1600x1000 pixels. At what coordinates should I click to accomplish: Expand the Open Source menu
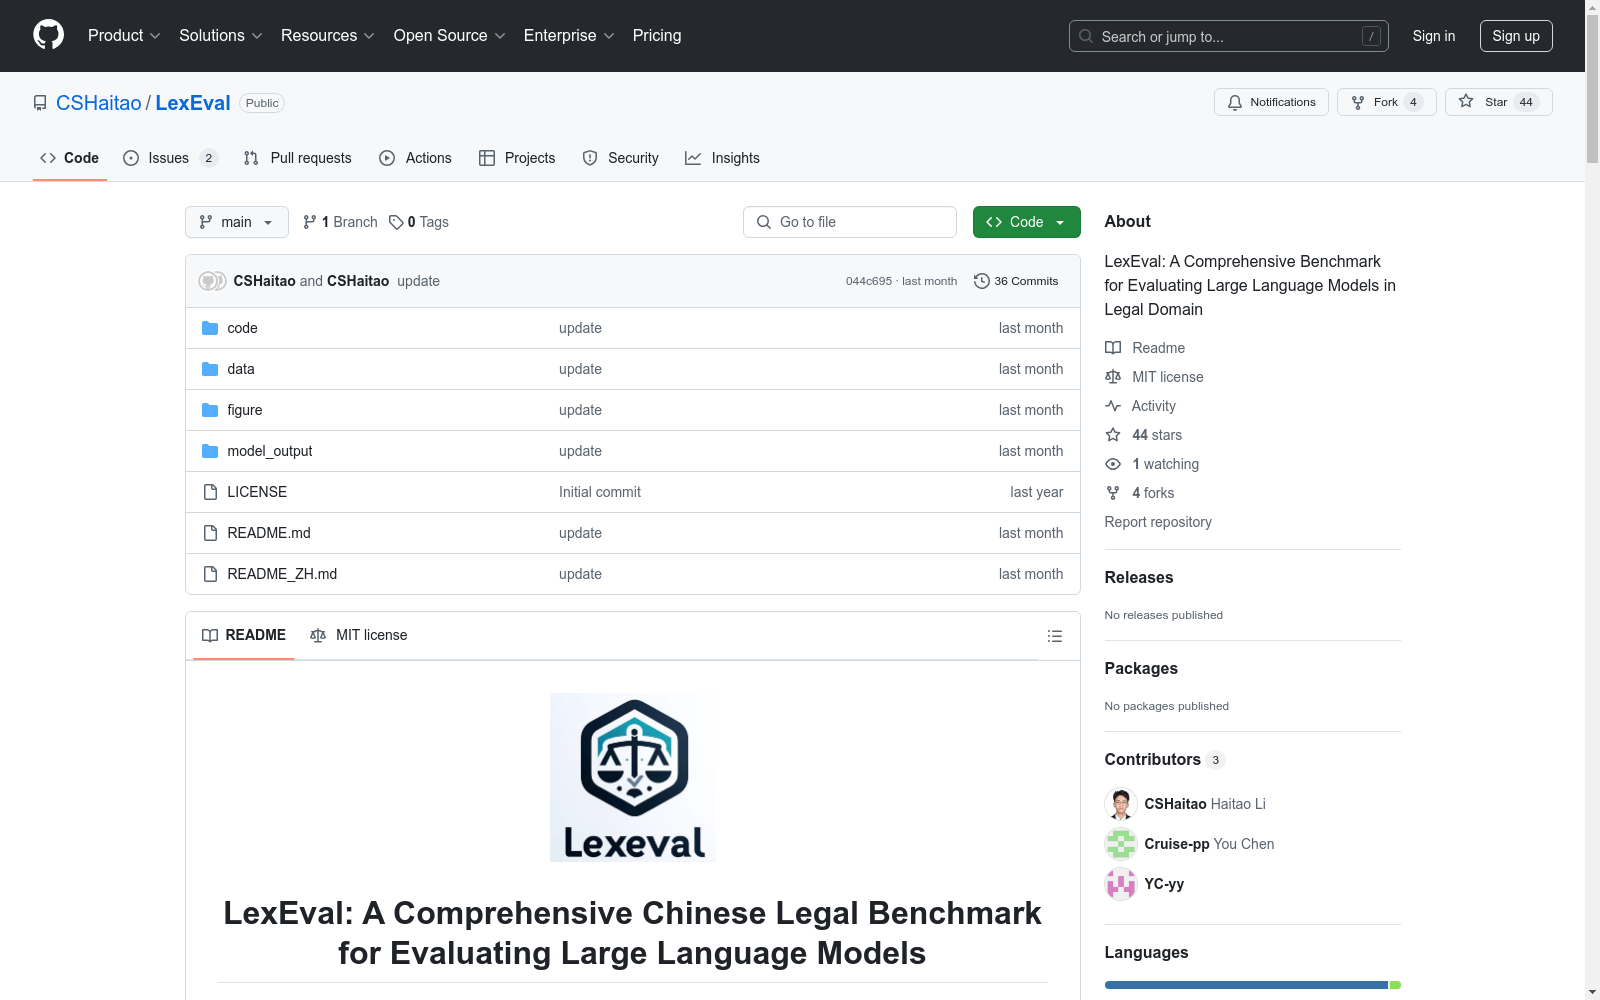click(x=450, y=36)
